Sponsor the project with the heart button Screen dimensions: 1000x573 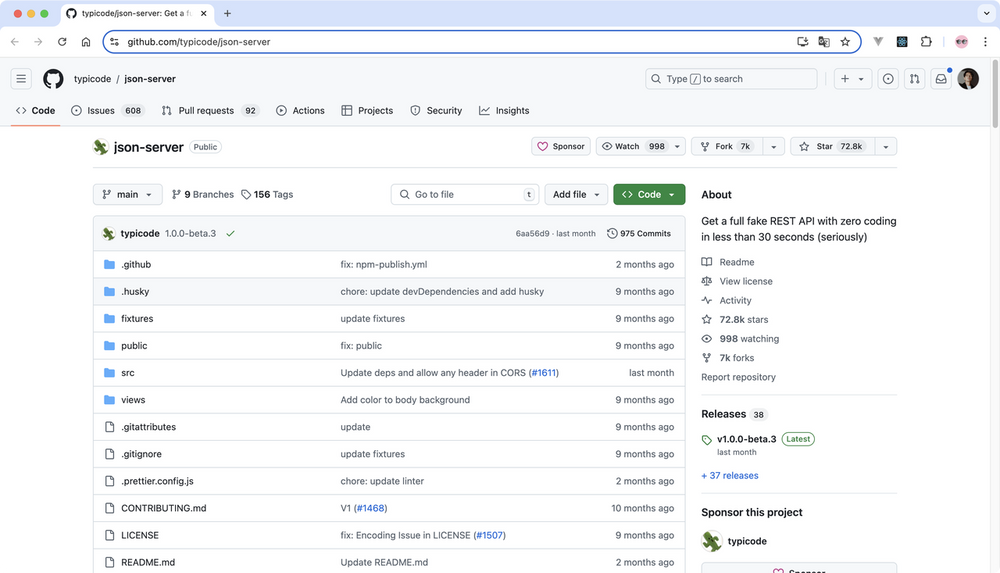[x=561, y=146]
